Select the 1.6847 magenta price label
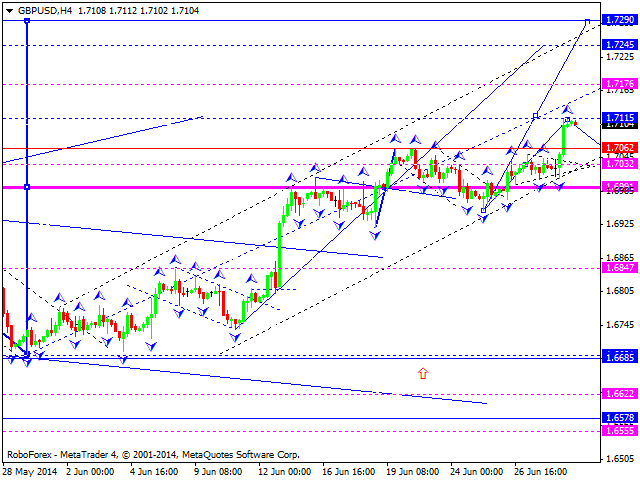 pos(620,268)
